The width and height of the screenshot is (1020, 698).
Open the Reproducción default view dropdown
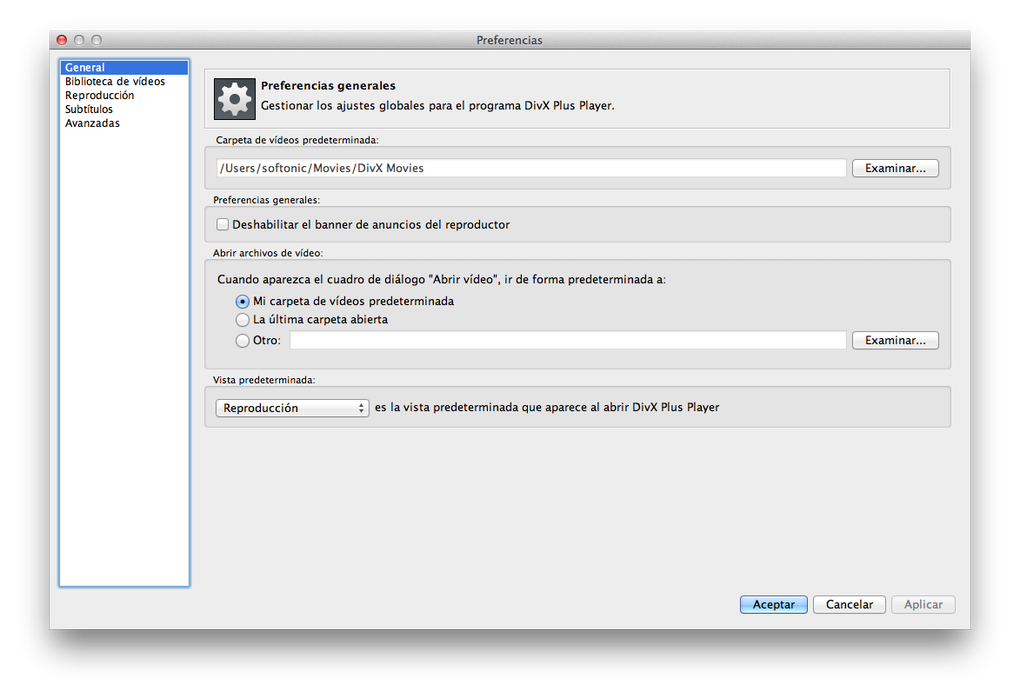[292, 408]
